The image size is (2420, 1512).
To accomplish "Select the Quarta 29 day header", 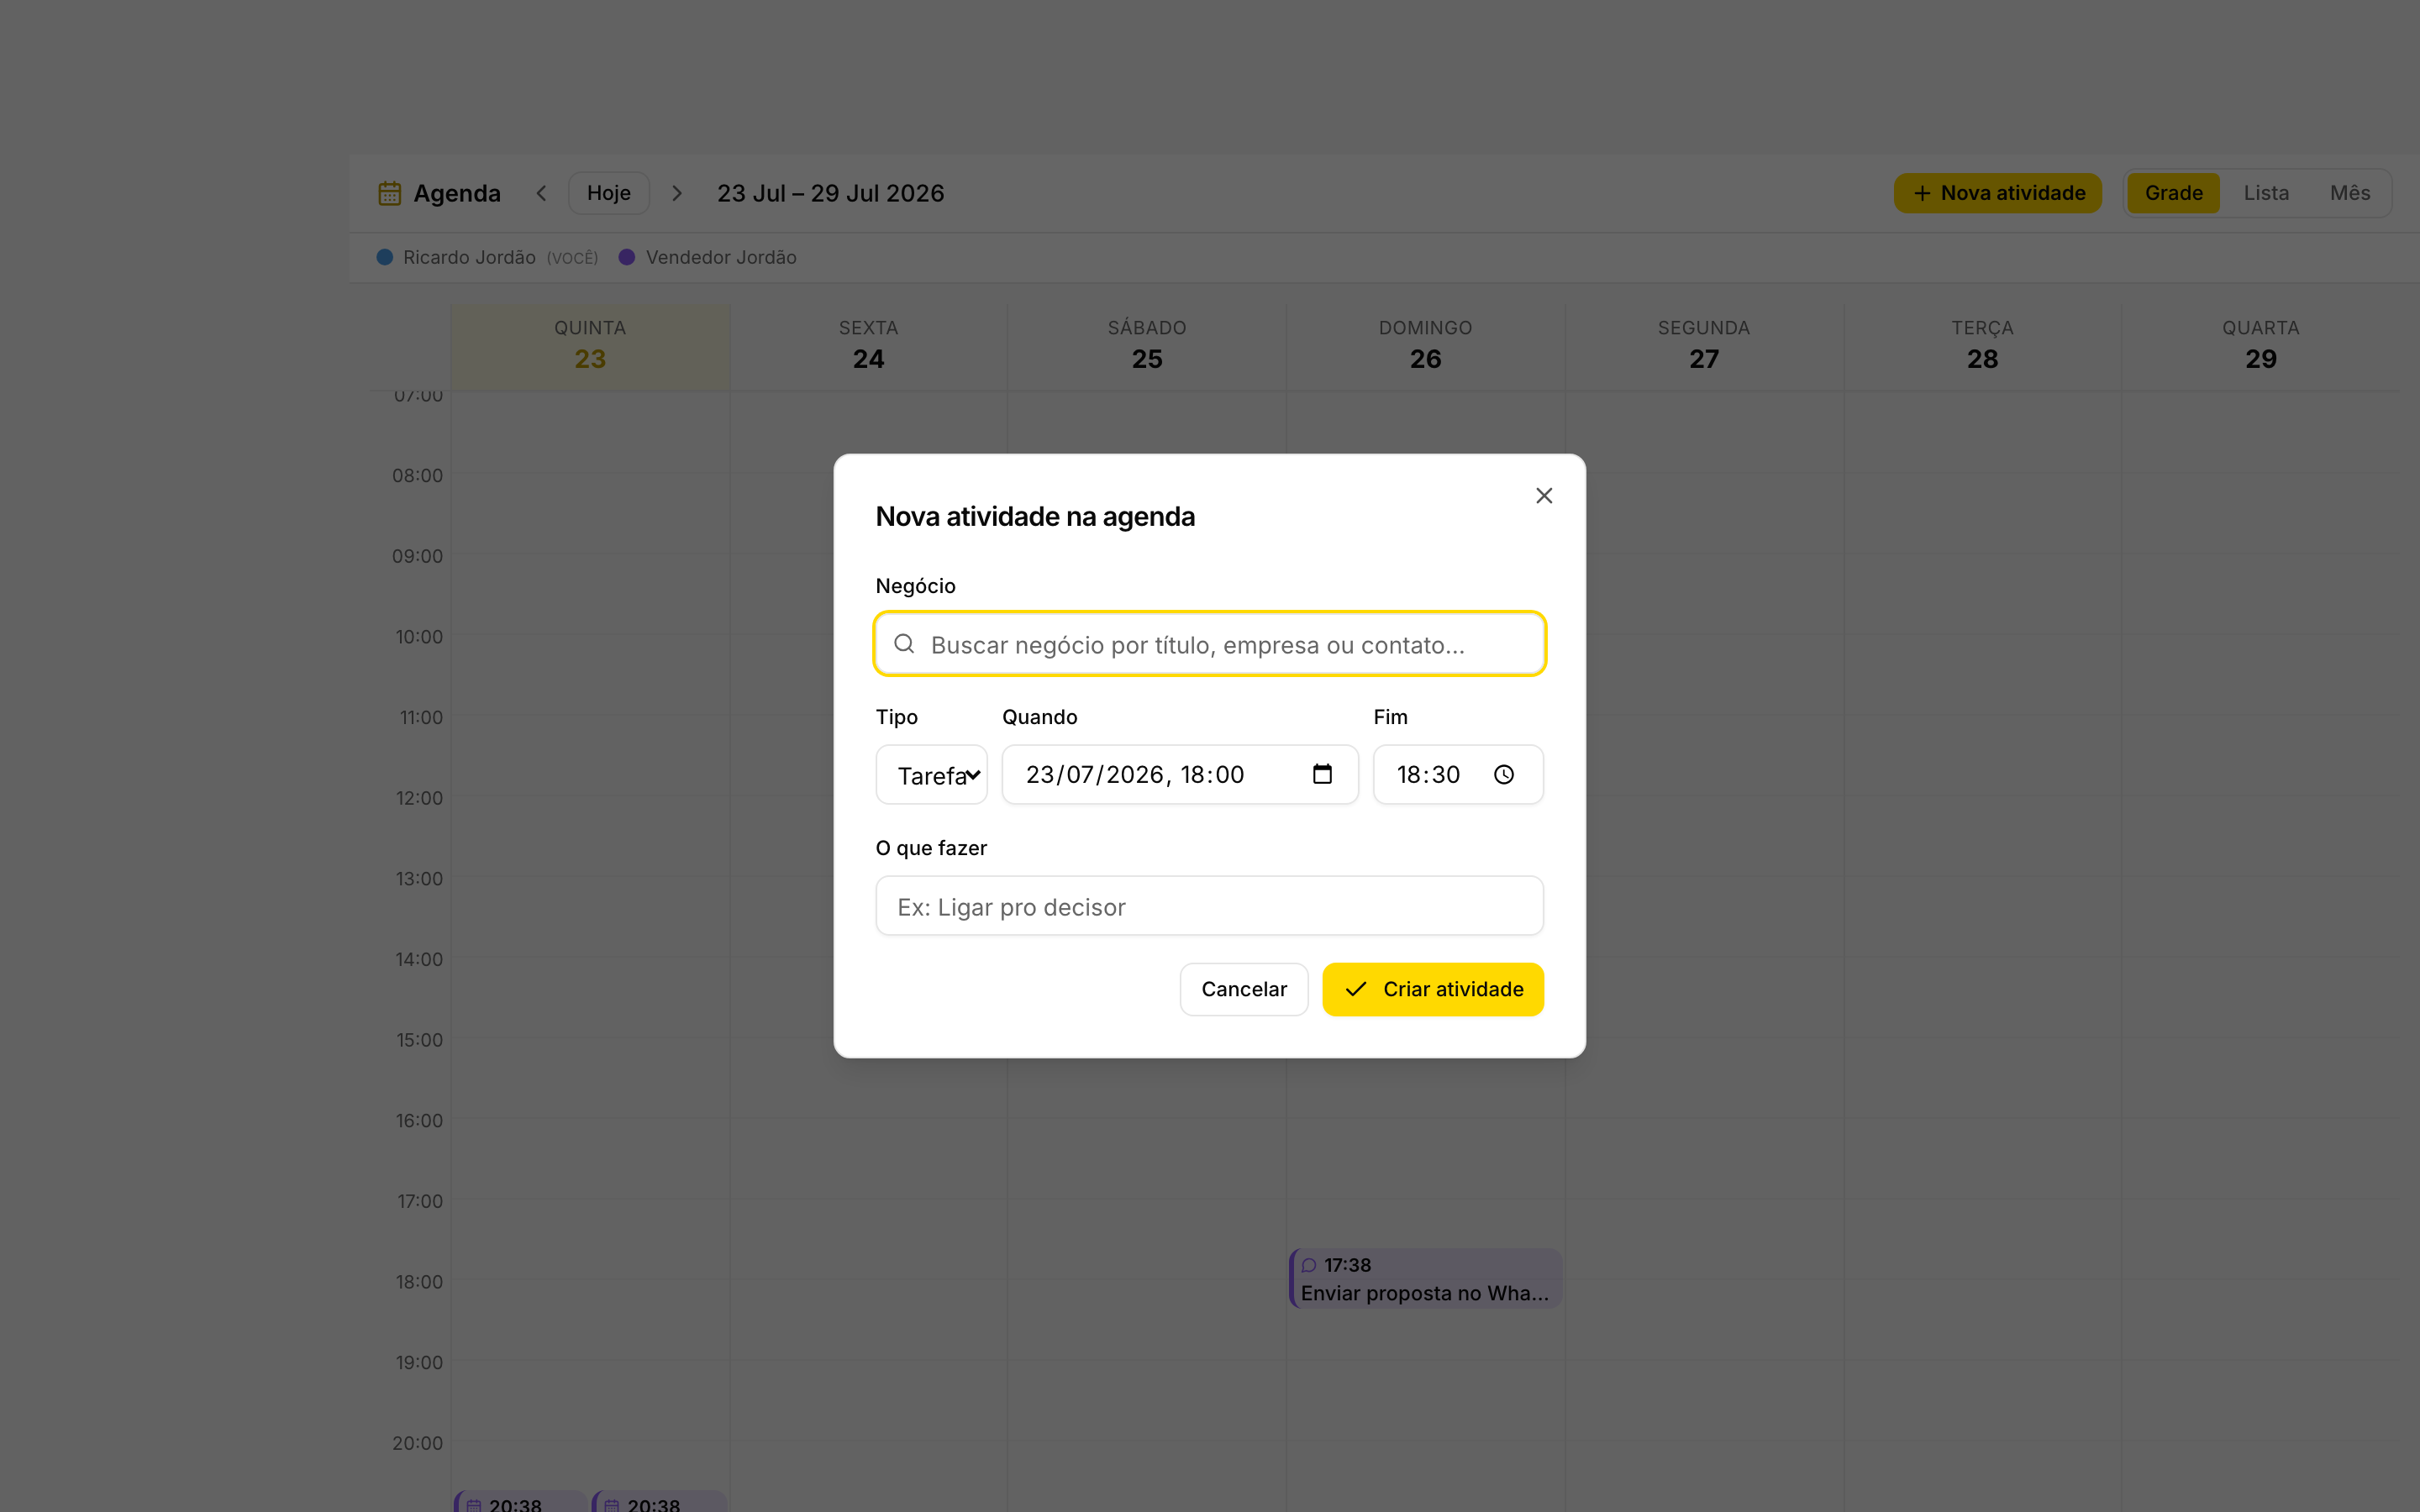I will point(2260,345).
